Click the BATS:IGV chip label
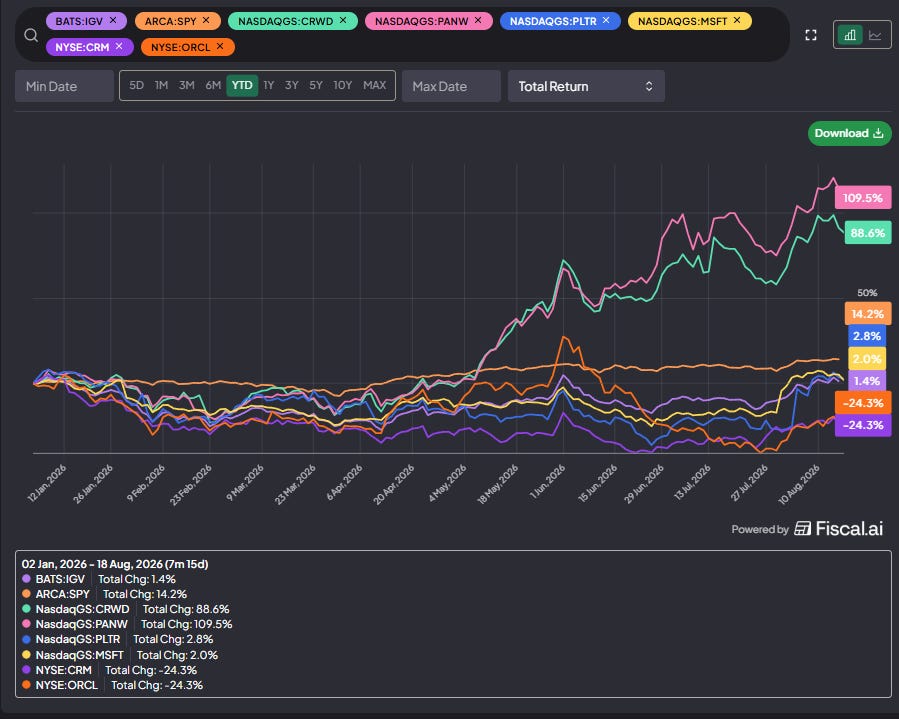This screenshot has height=719, width=899. [x=79, y=21]
